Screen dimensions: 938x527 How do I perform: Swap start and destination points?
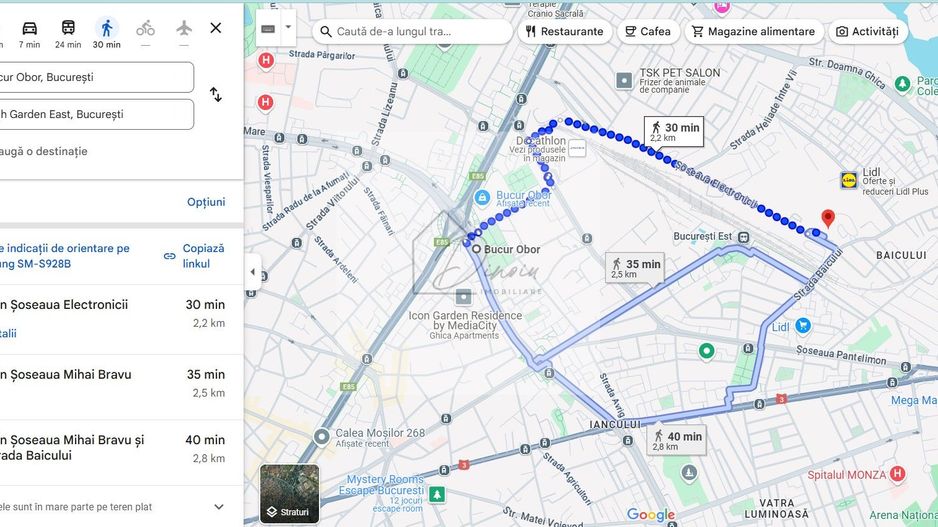tap(215, 95)
